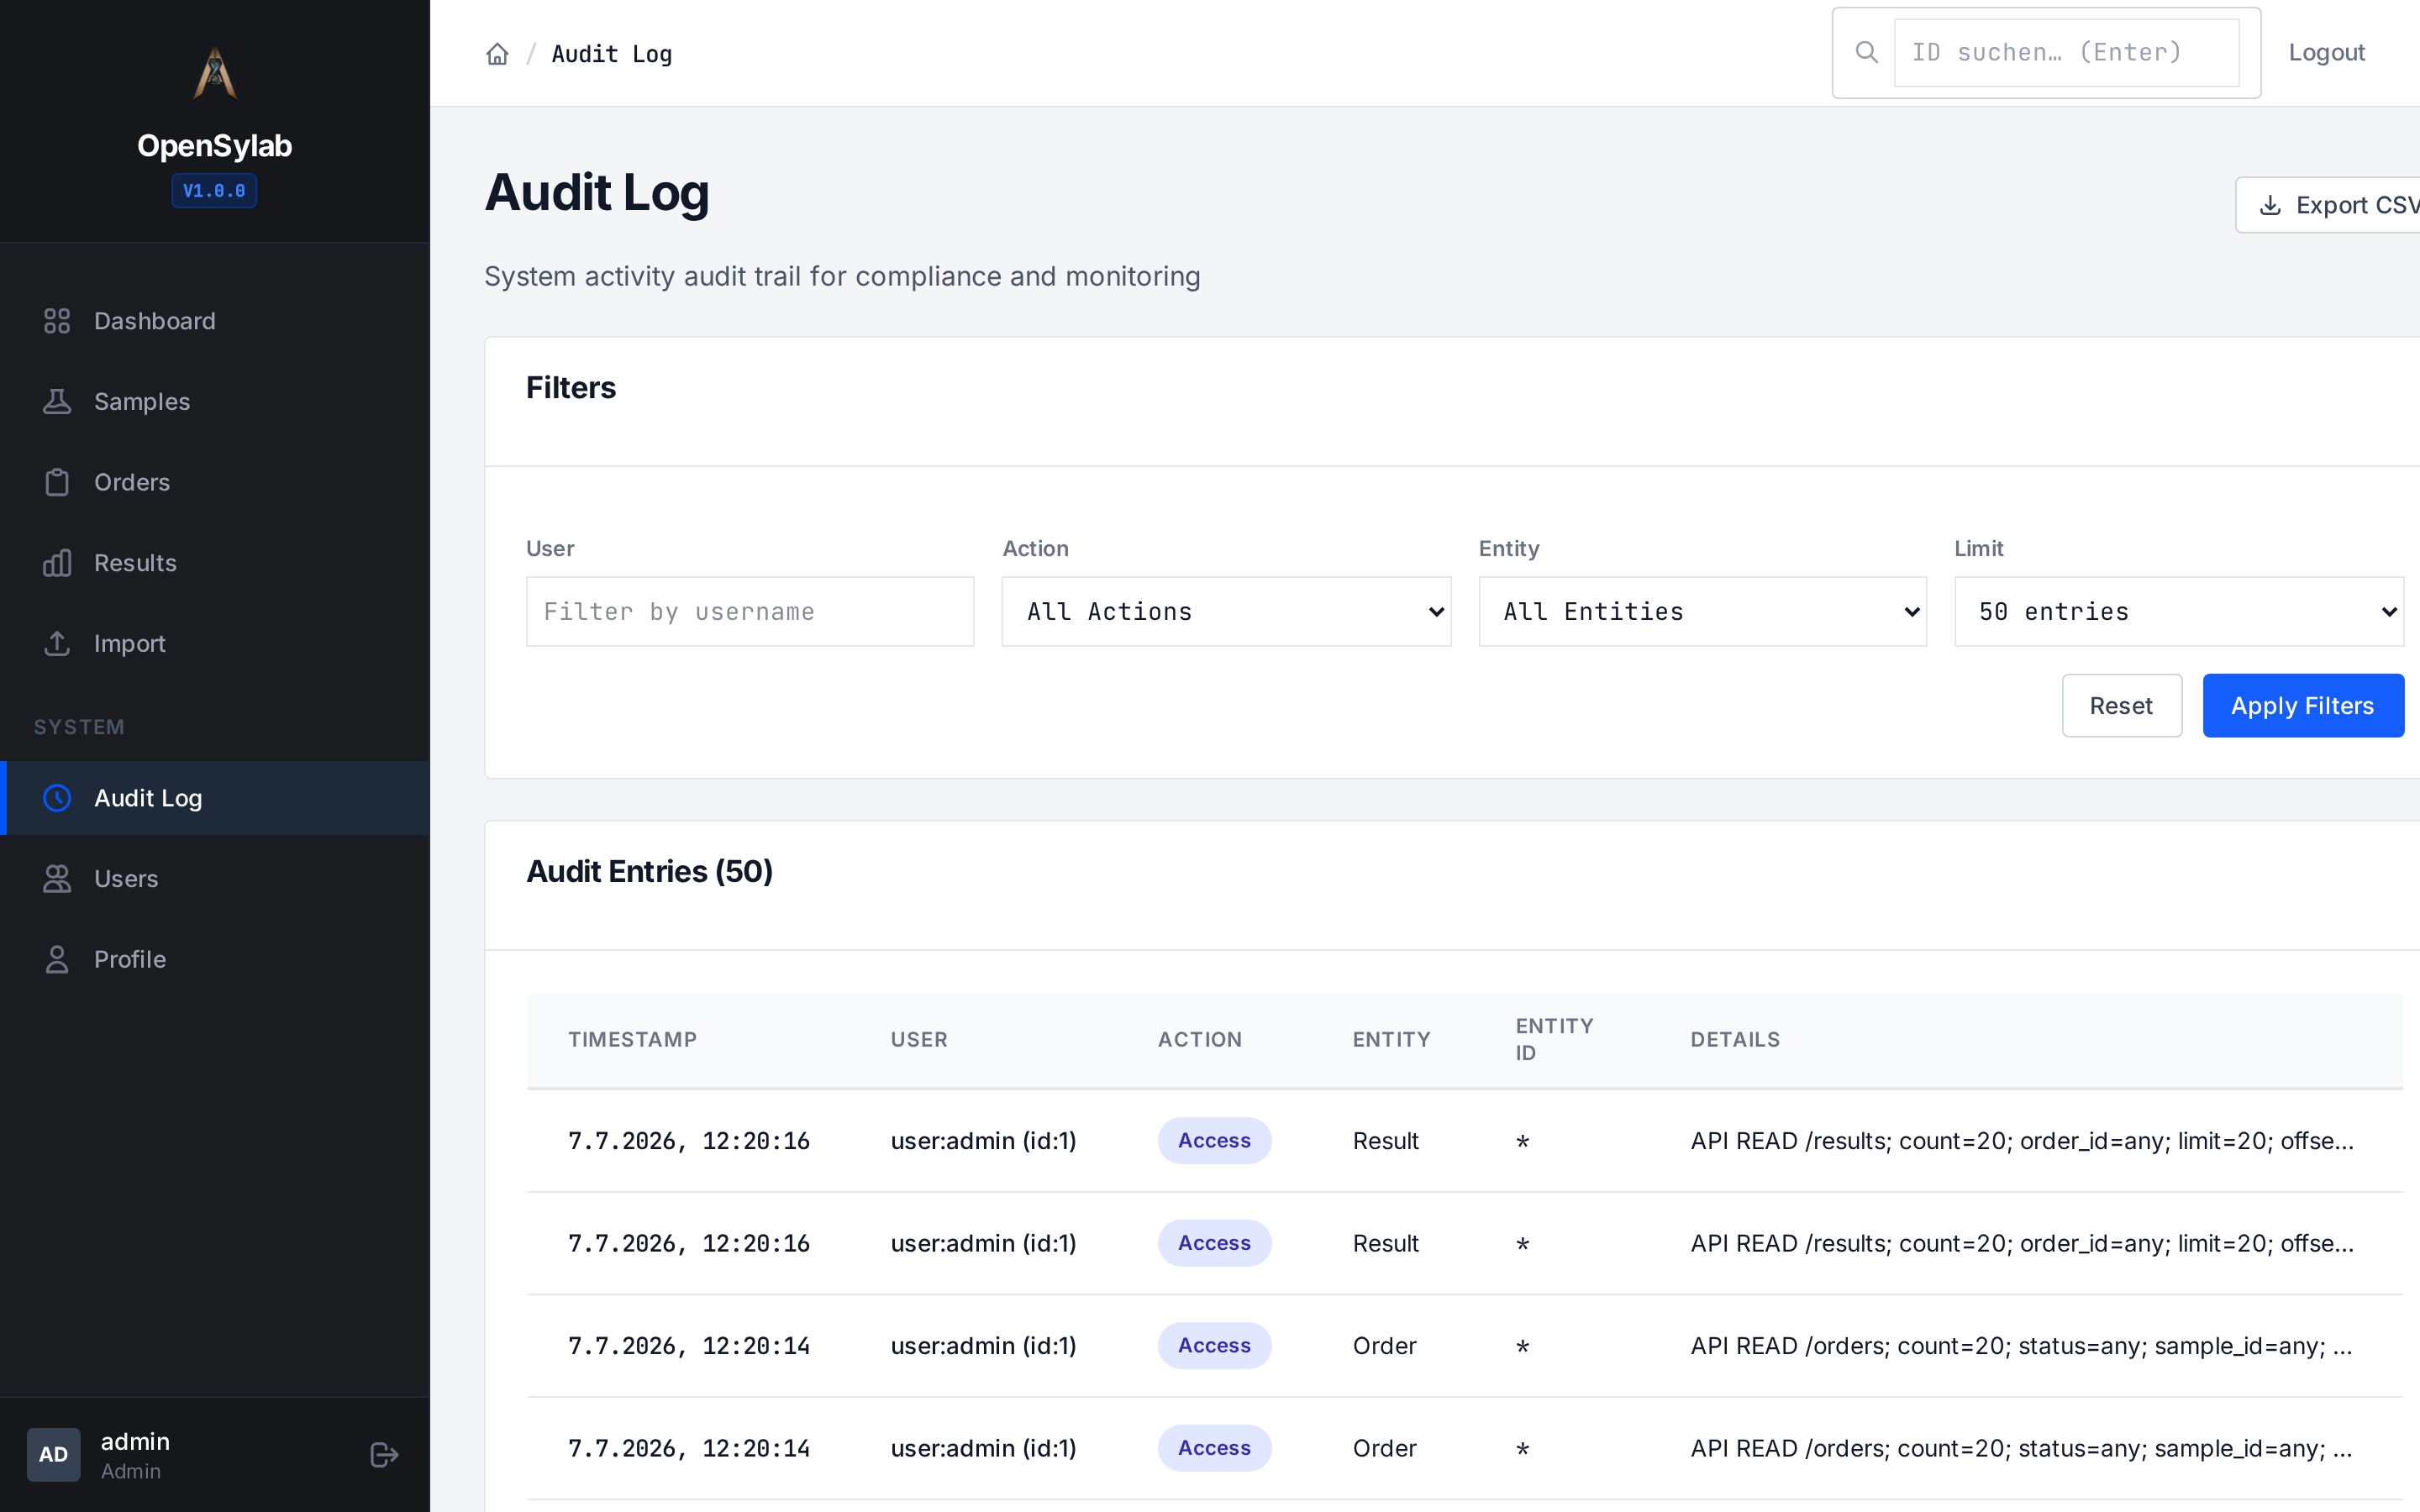The width and height of the screenshot is (2420, 1512).
Task: Click the Samples flask icon
Action: tap(57, 401)
